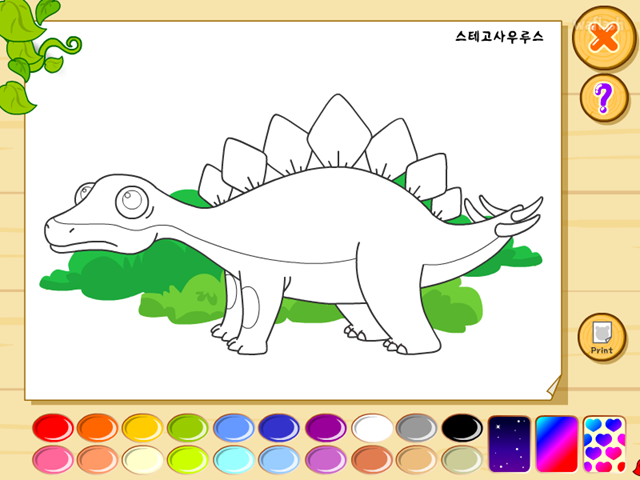Select the terracotta brown paint swatch

coord(372,459)
